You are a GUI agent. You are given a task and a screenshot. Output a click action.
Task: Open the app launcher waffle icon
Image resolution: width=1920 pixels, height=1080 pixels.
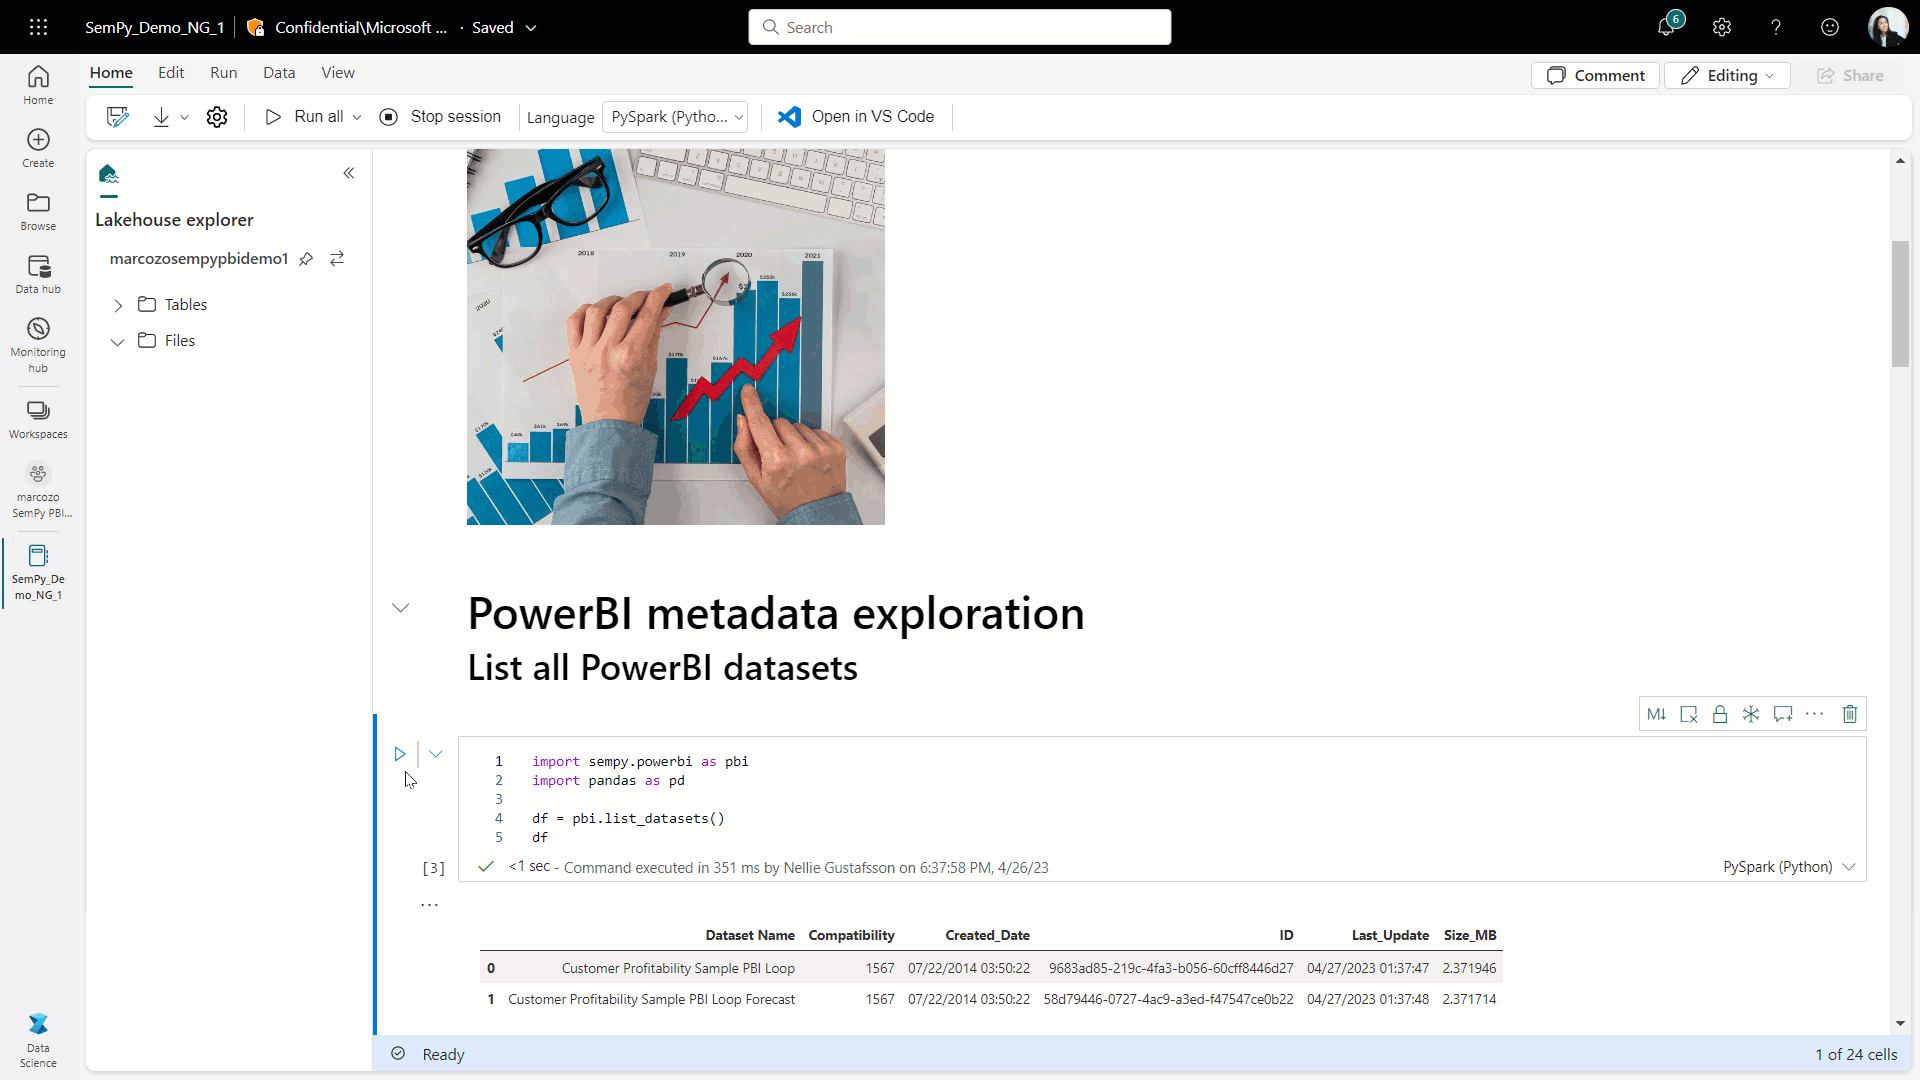click(38, 27)
